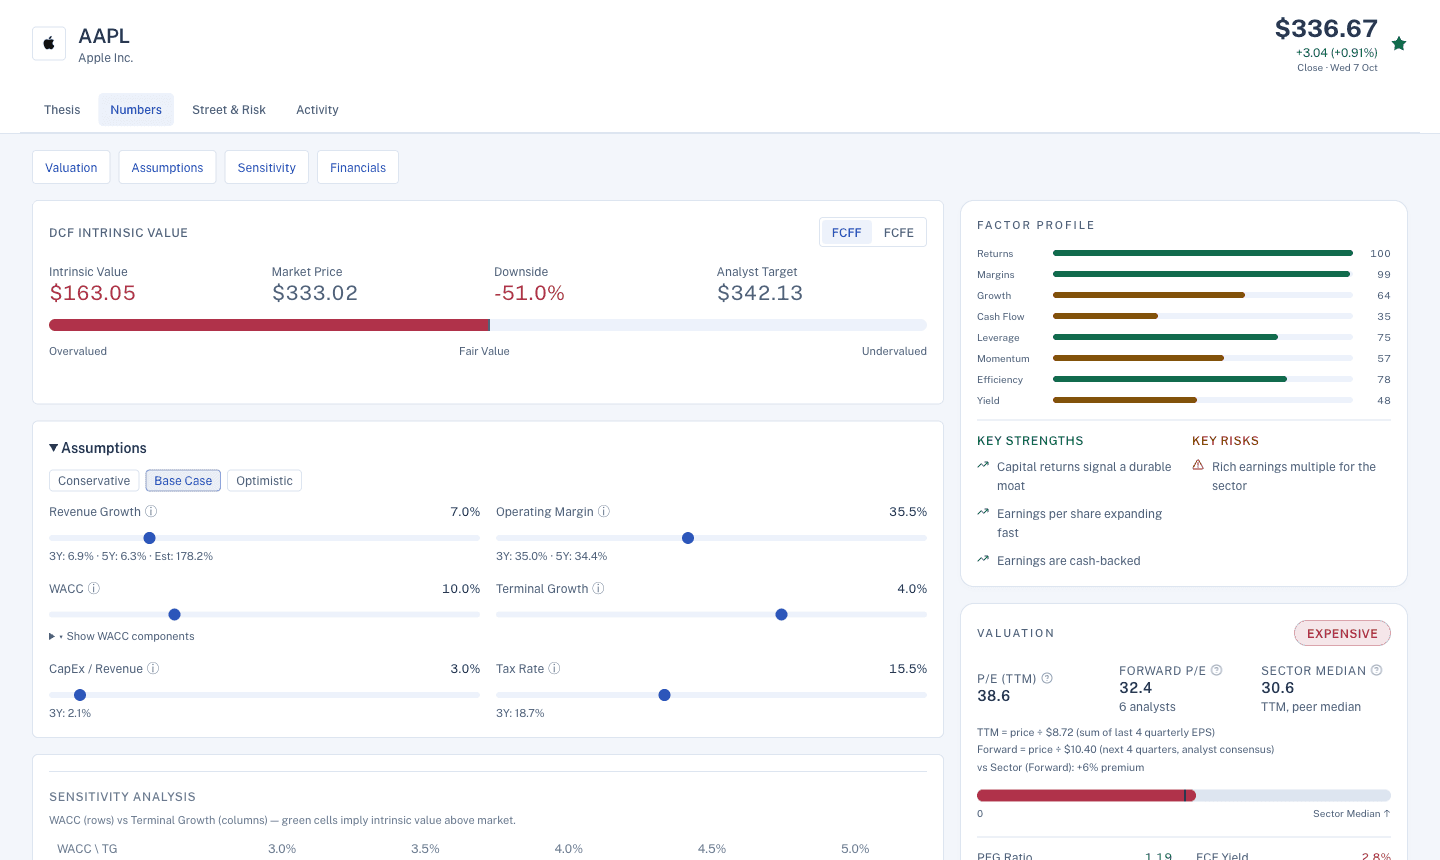1440x860 pixels.
Task: Click the Returns factor bar
Action: tap(1203, 253)
